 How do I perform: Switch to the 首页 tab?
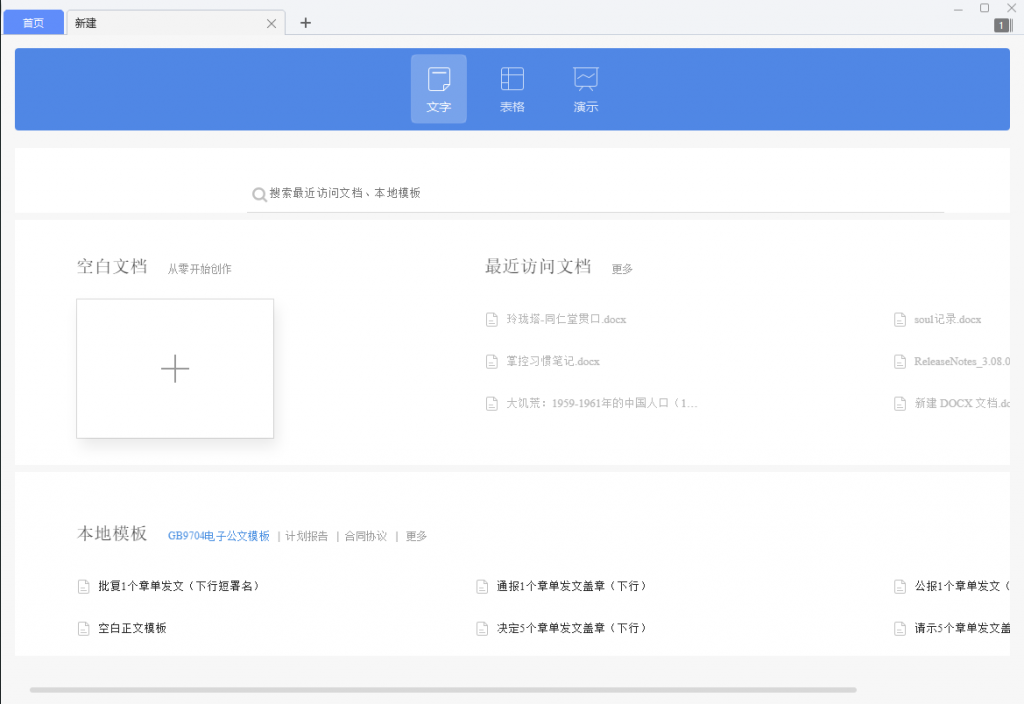click(x=32, y=22)
